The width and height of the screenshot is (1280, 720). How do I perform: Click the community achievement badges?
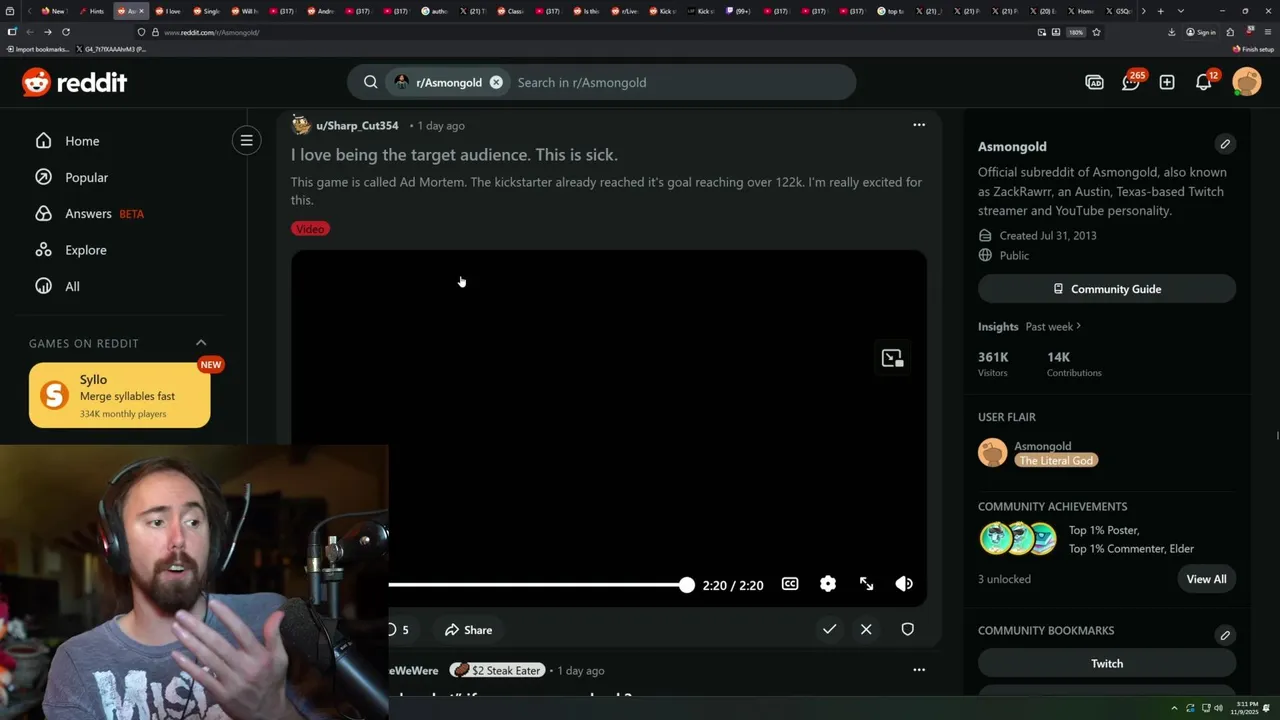1018,538
